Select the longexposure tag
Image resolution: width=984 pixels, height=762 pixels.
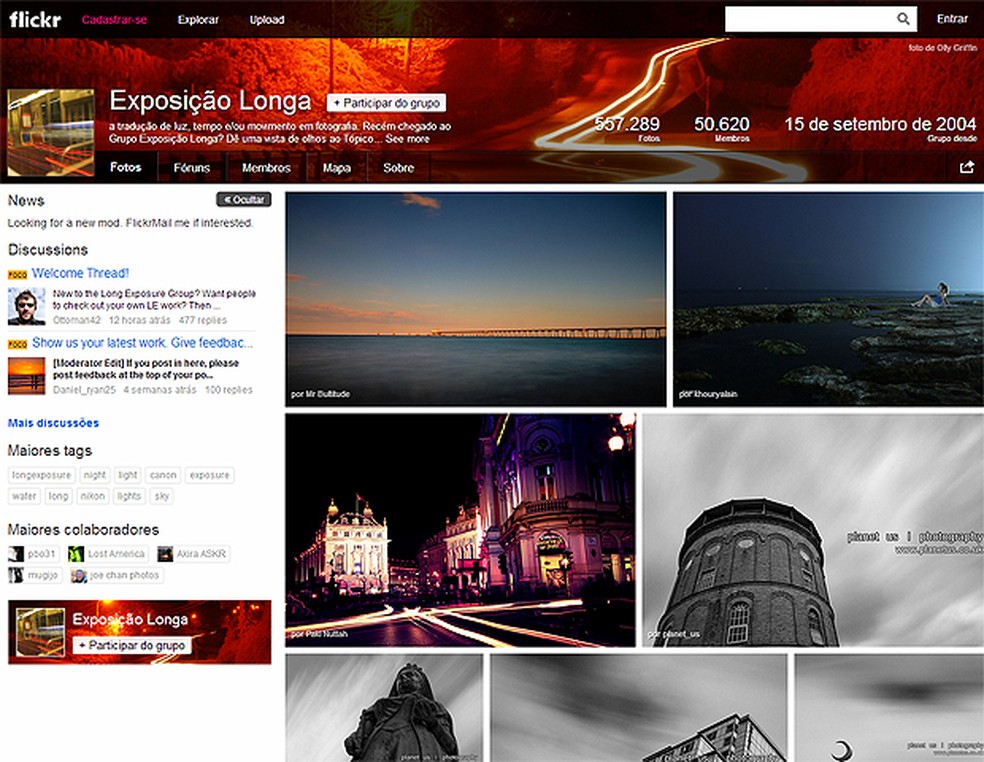pos(41,475)
